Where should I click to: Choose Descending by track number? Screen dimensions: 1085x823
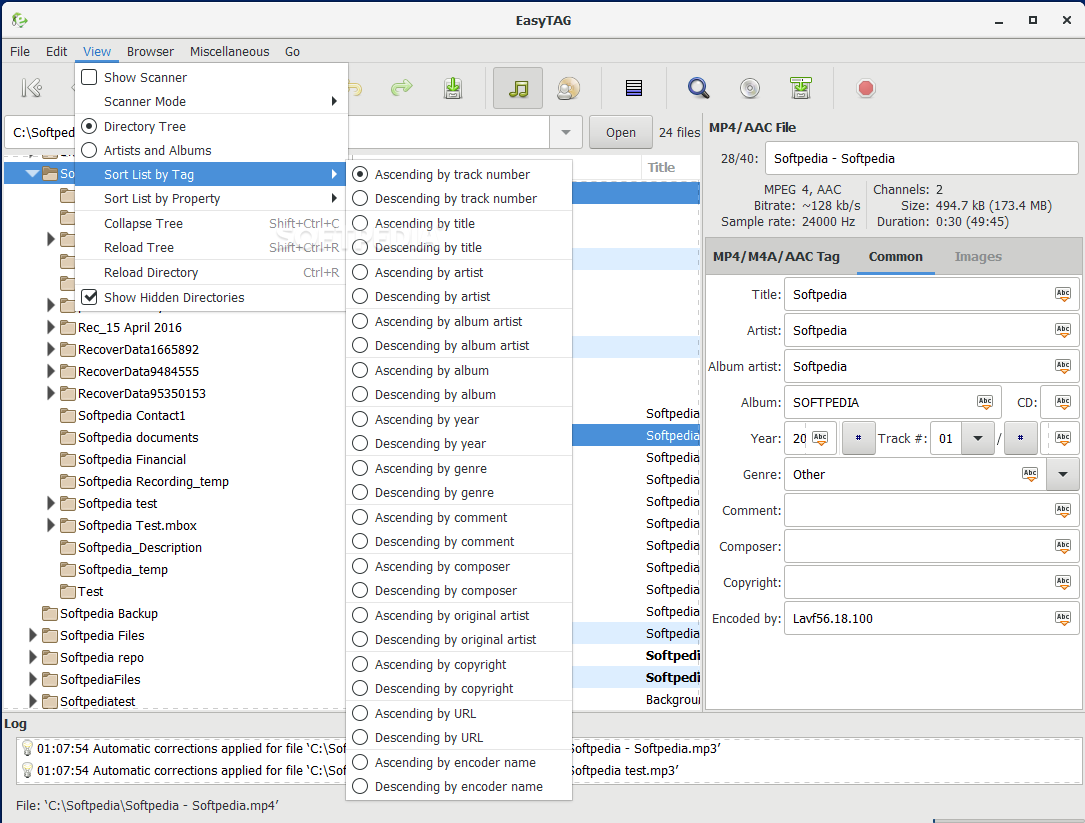pos(459,199)
